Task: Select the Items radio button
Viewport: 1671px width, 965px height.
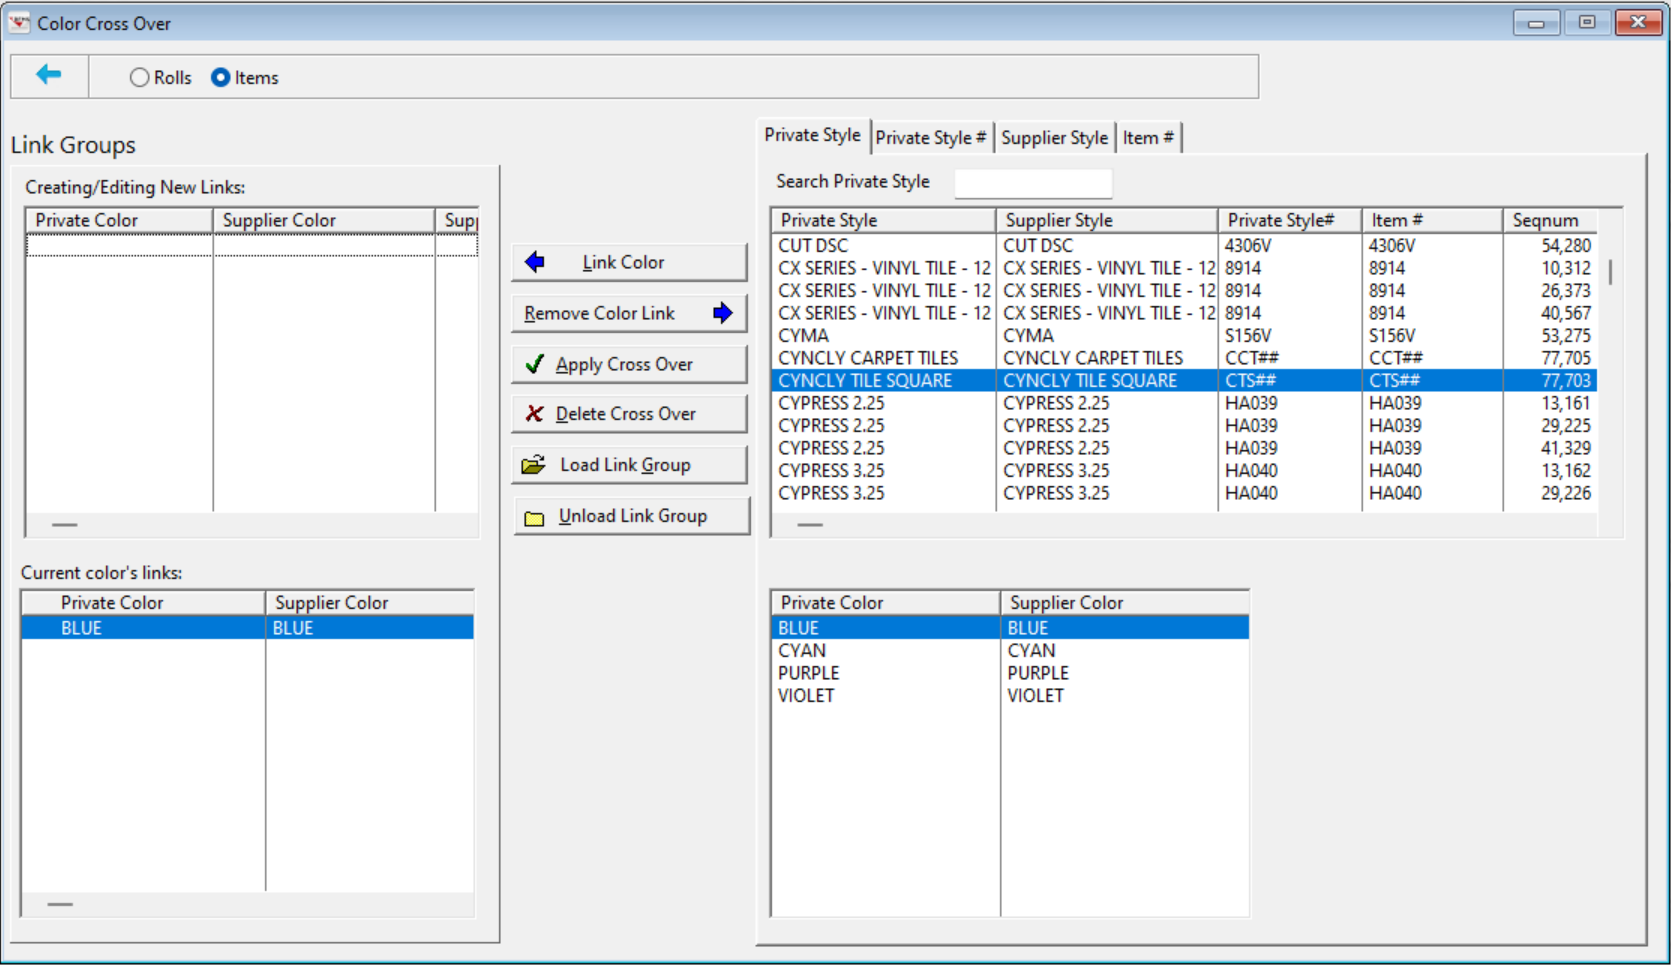Action: [220, 77]
